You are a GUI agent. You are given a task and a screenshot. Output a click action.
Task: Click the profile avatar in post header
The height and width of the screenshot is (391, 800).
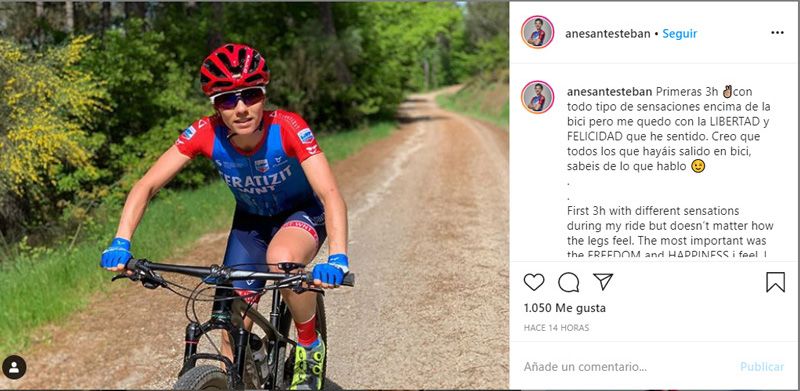537,32
